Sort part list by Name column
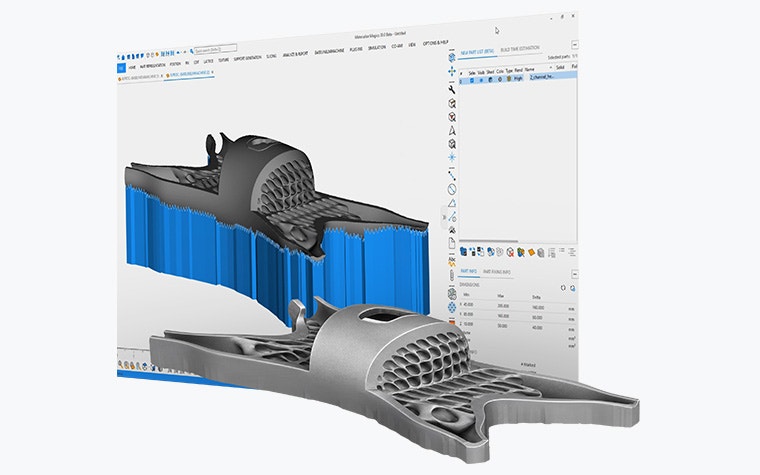The image size is (760, 475). (x=530, y=69)
